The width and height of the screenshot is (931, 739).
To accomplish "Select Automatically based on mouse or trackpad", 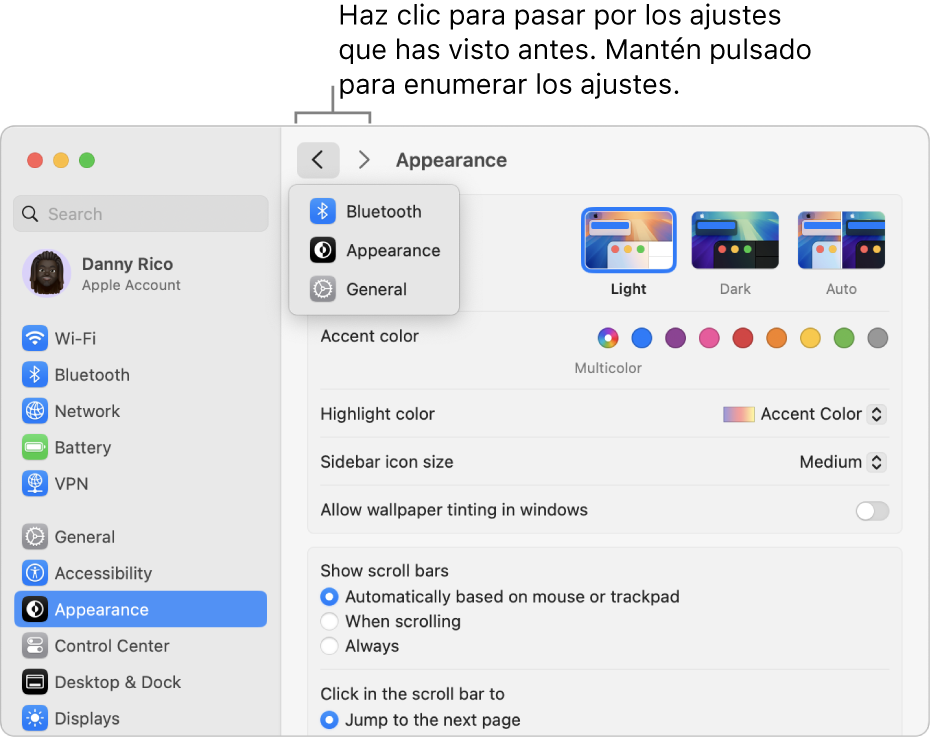I will [x=330, y=597].
